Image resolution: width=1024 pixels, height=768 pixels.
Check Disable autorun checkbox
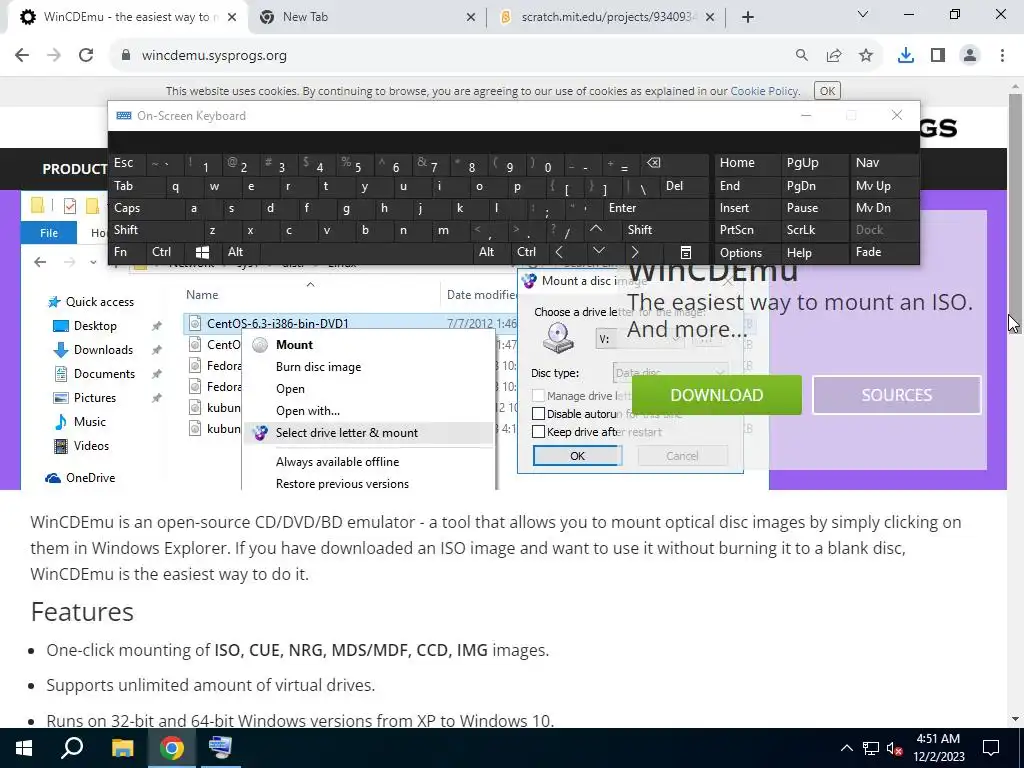[538, 414]
